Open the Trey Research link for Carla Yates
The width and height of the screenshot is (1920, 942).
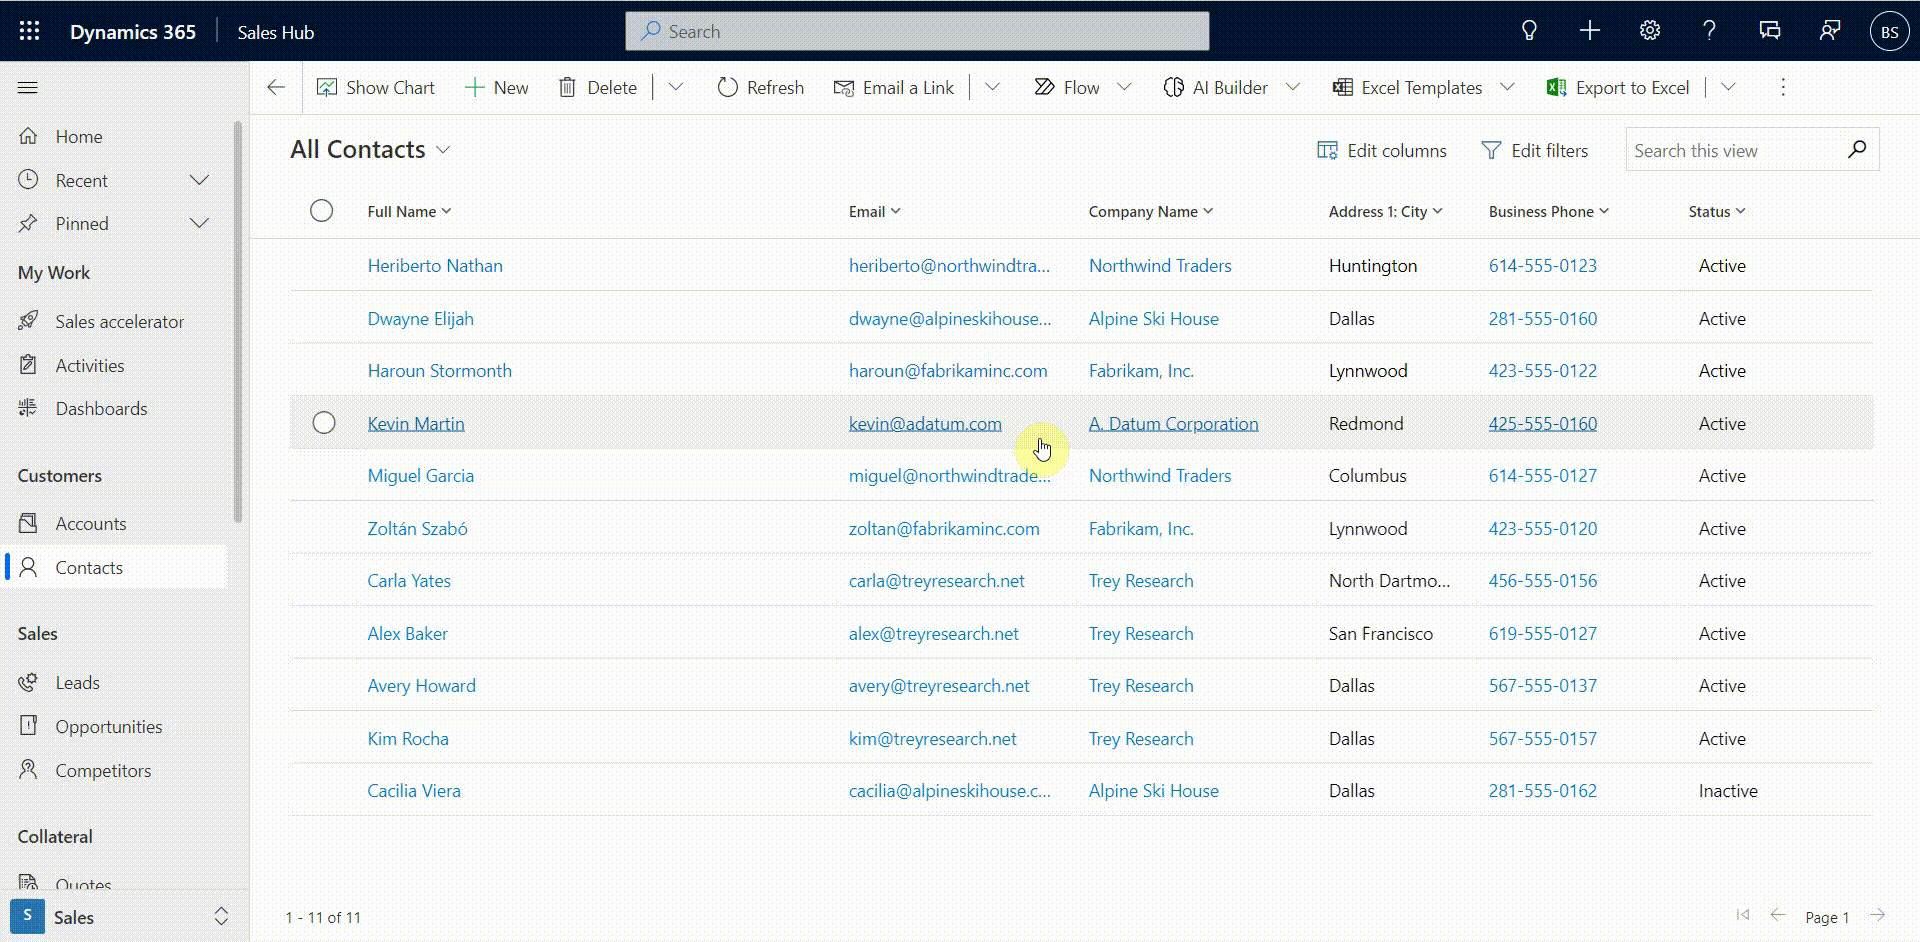click(x=1141, y=581)
